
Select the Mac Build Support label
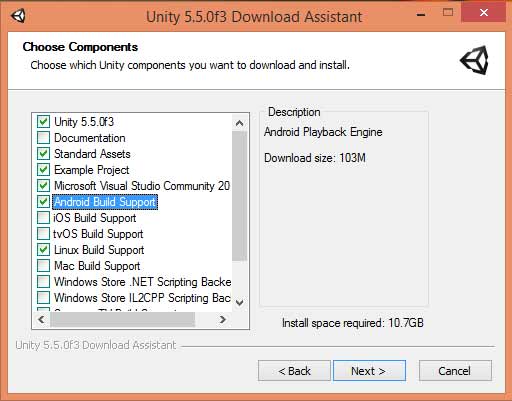coord(97,266)
